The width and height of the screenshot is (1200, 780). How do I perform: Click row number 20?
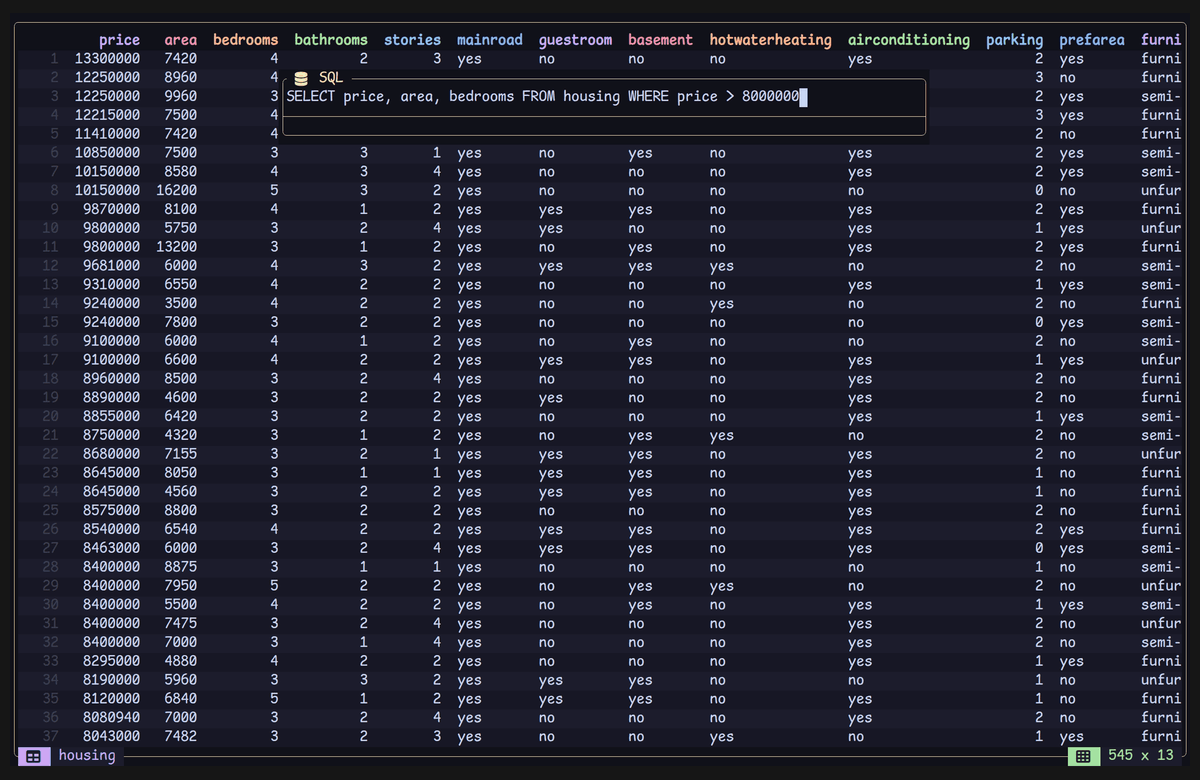click(51, 417)
